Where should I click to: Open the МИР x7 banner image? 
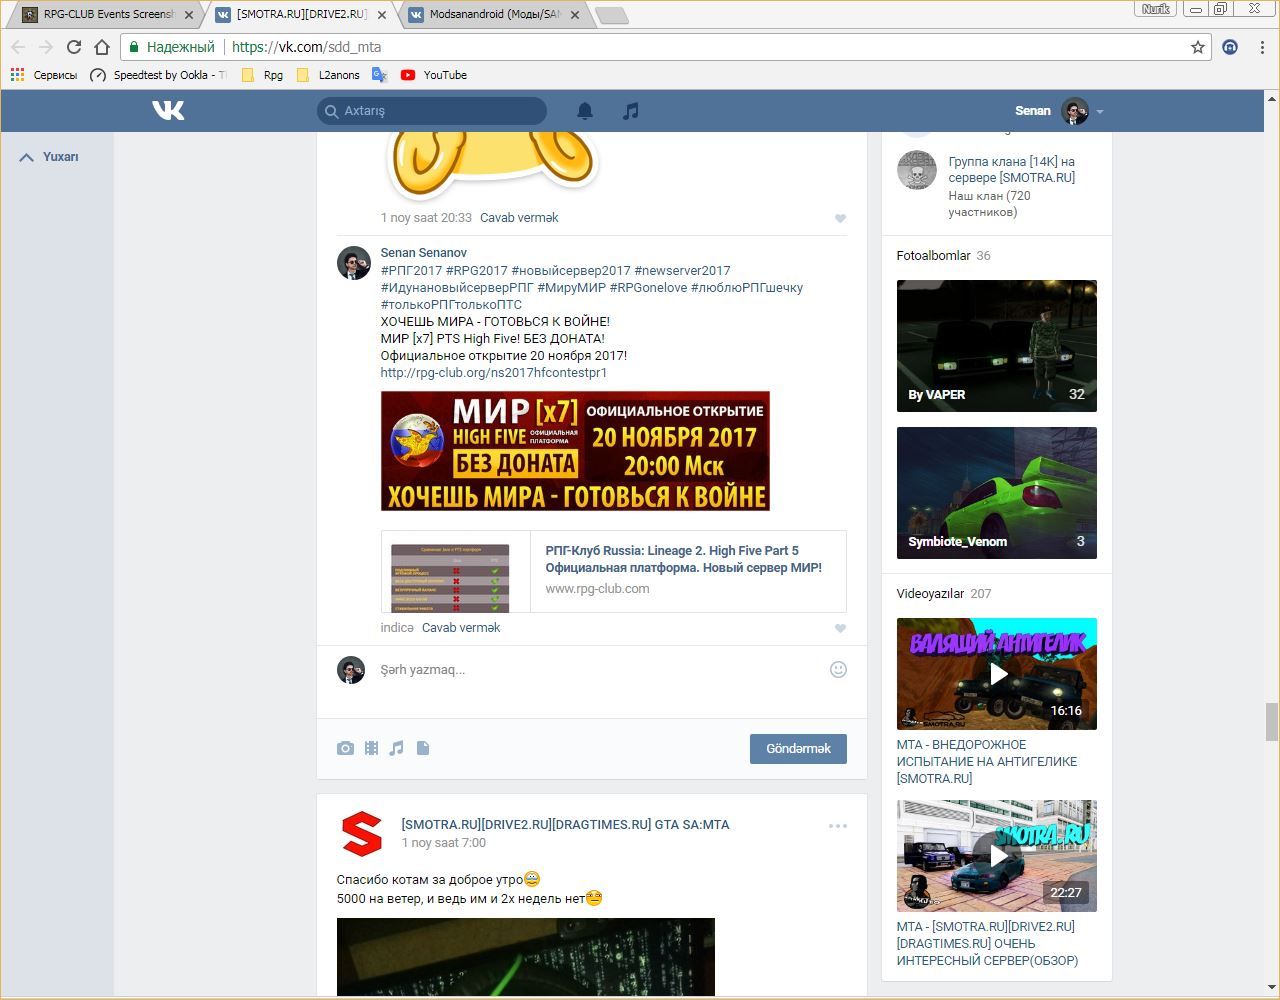[x=575, y=451]
